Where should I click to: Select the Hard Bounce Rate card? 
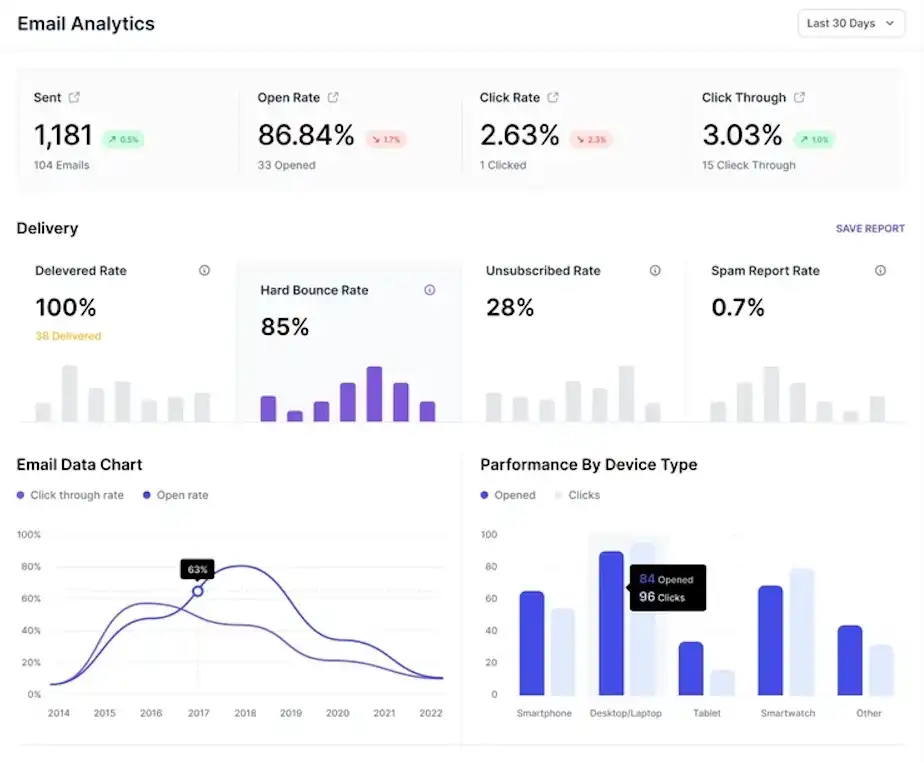[348, 342]
